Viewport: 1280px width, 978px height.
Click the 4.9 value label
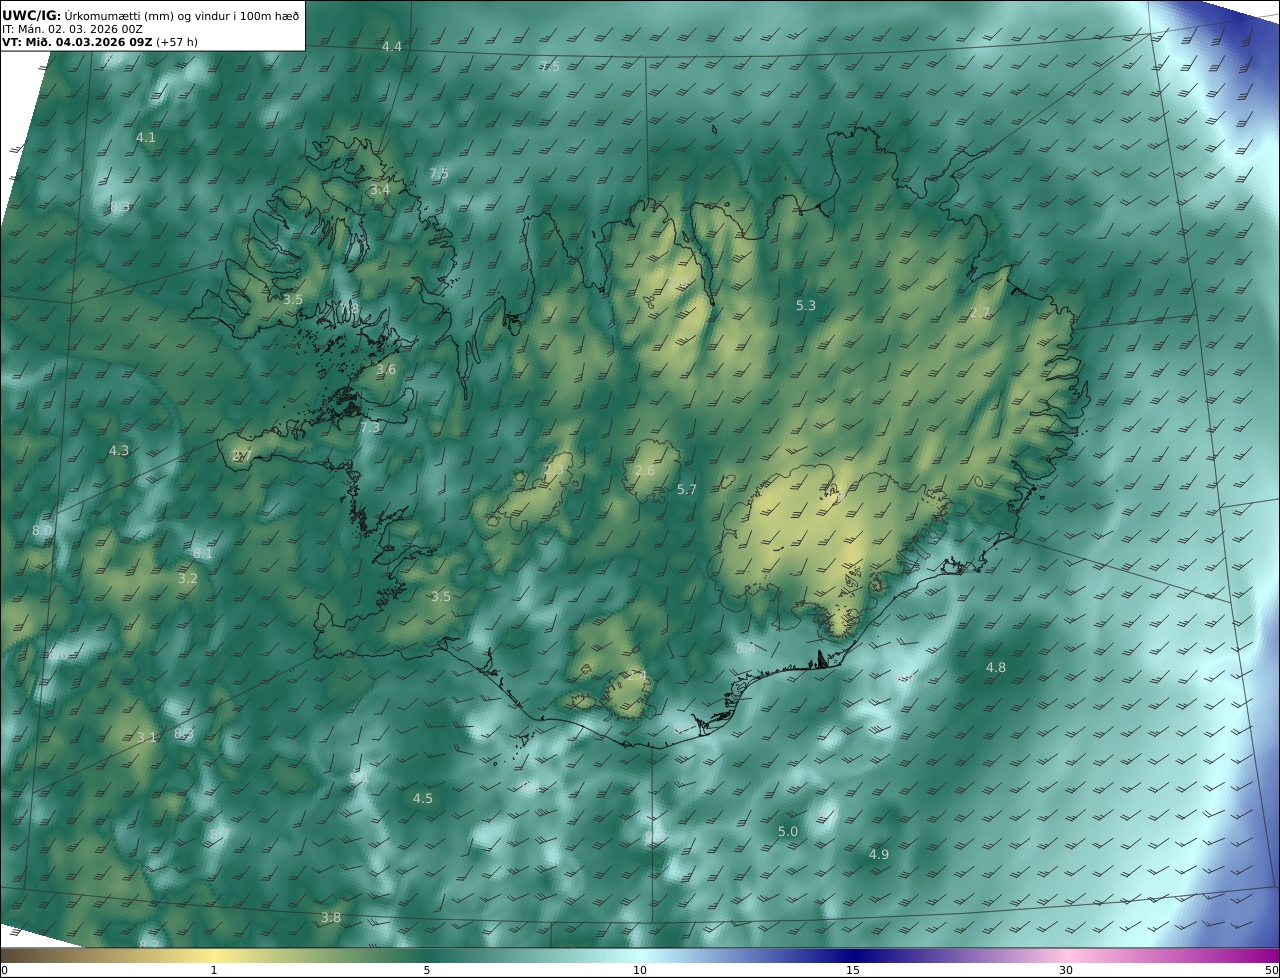(x=879, y=855)
